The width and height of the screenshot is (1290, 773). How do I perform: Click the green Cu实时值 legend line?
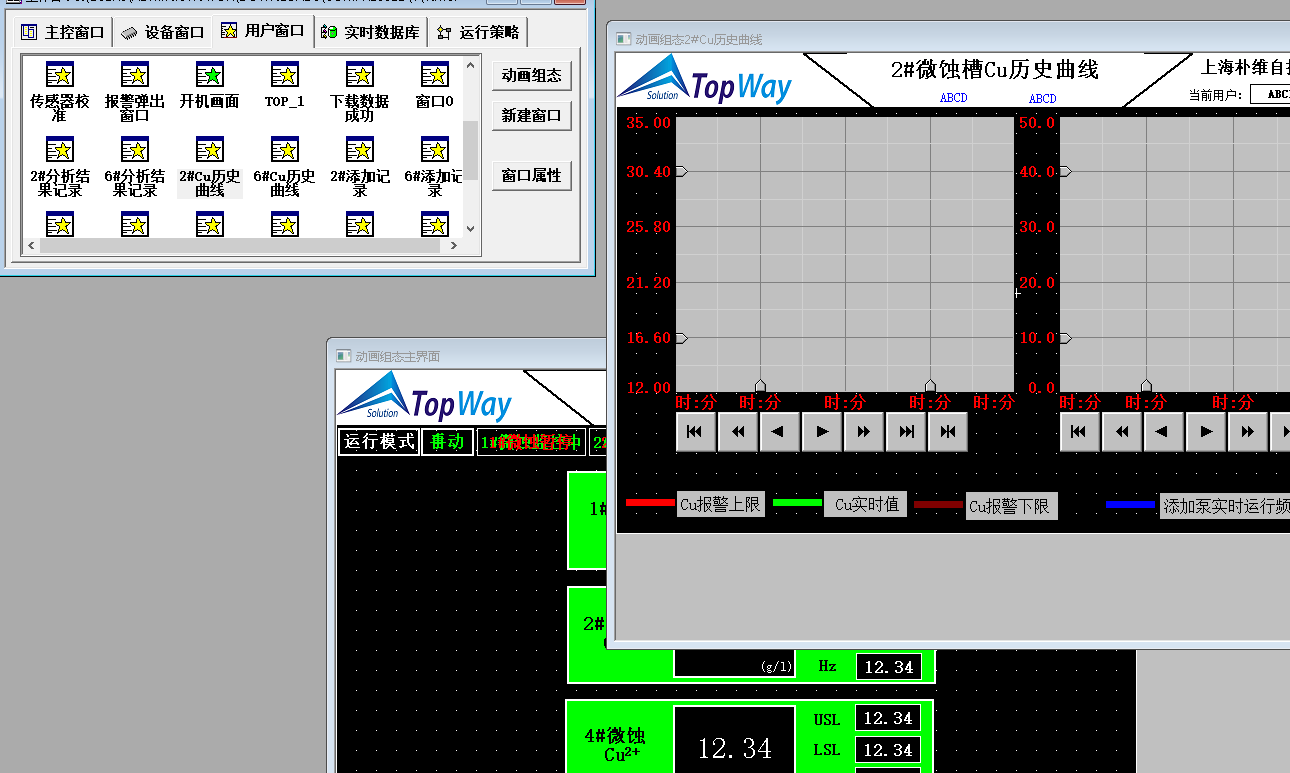[797, 502]
